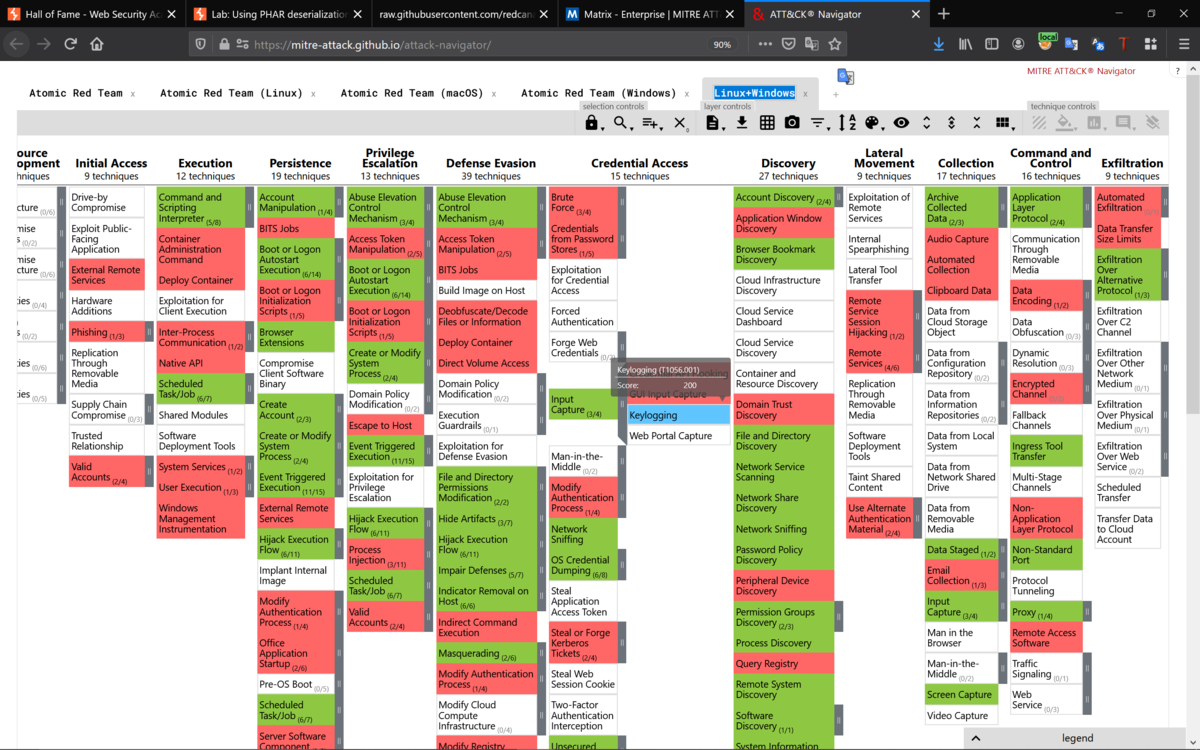The height and width of the screenshot is (750, 1200).
Task: Bookmark this page with the star
Action: [835, 44]
